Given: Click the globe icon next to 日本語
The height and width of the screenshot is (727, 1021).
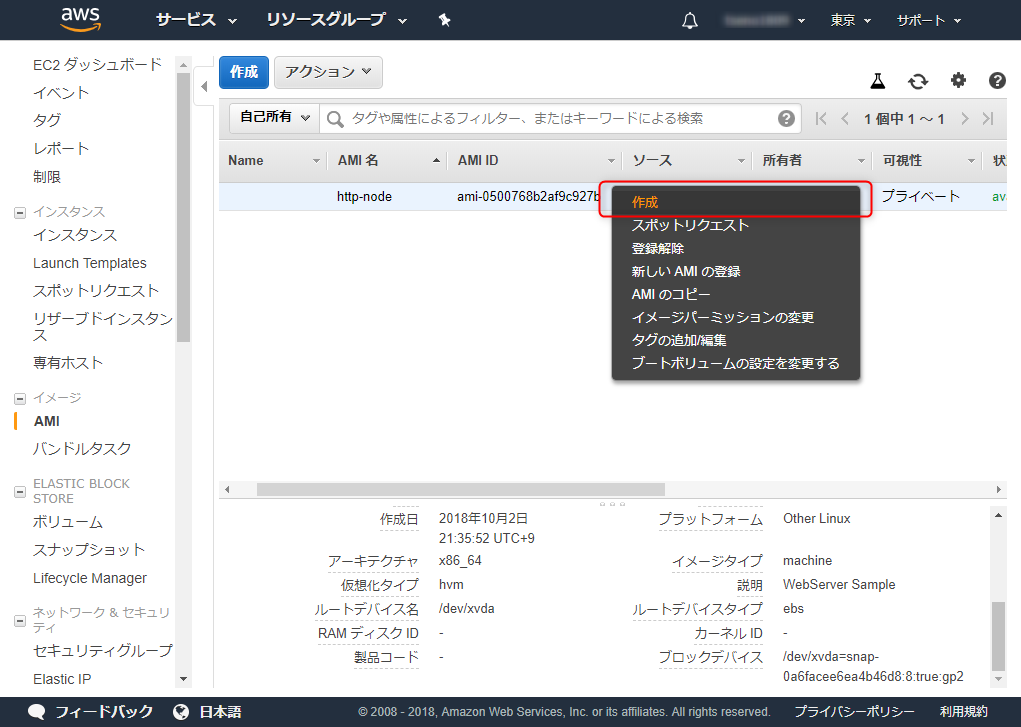Looking at the screenshot, I should 182,712.
